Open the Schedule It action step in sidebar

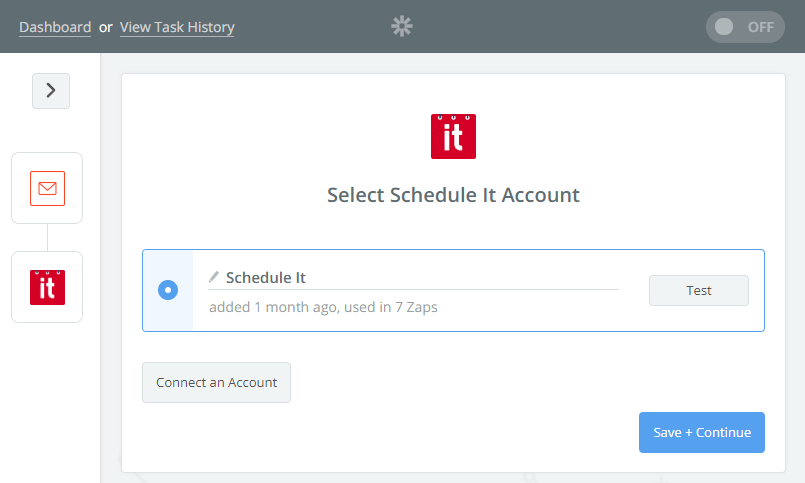pyautogui.click(x=47, y=287)
